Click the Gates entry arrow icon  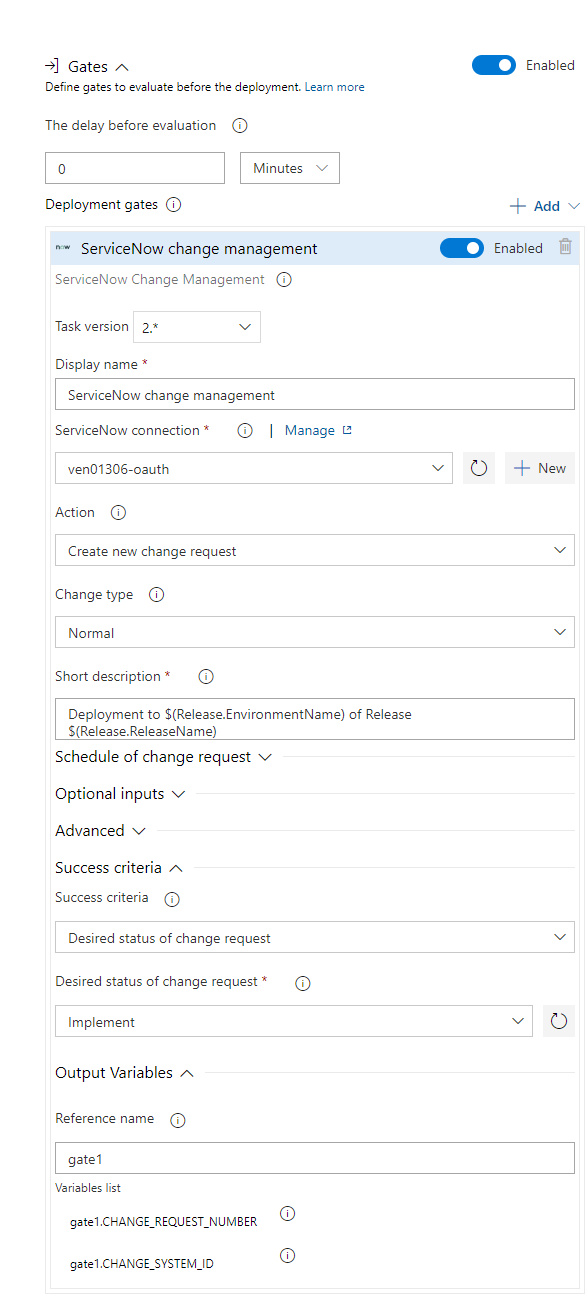point(52,66)
